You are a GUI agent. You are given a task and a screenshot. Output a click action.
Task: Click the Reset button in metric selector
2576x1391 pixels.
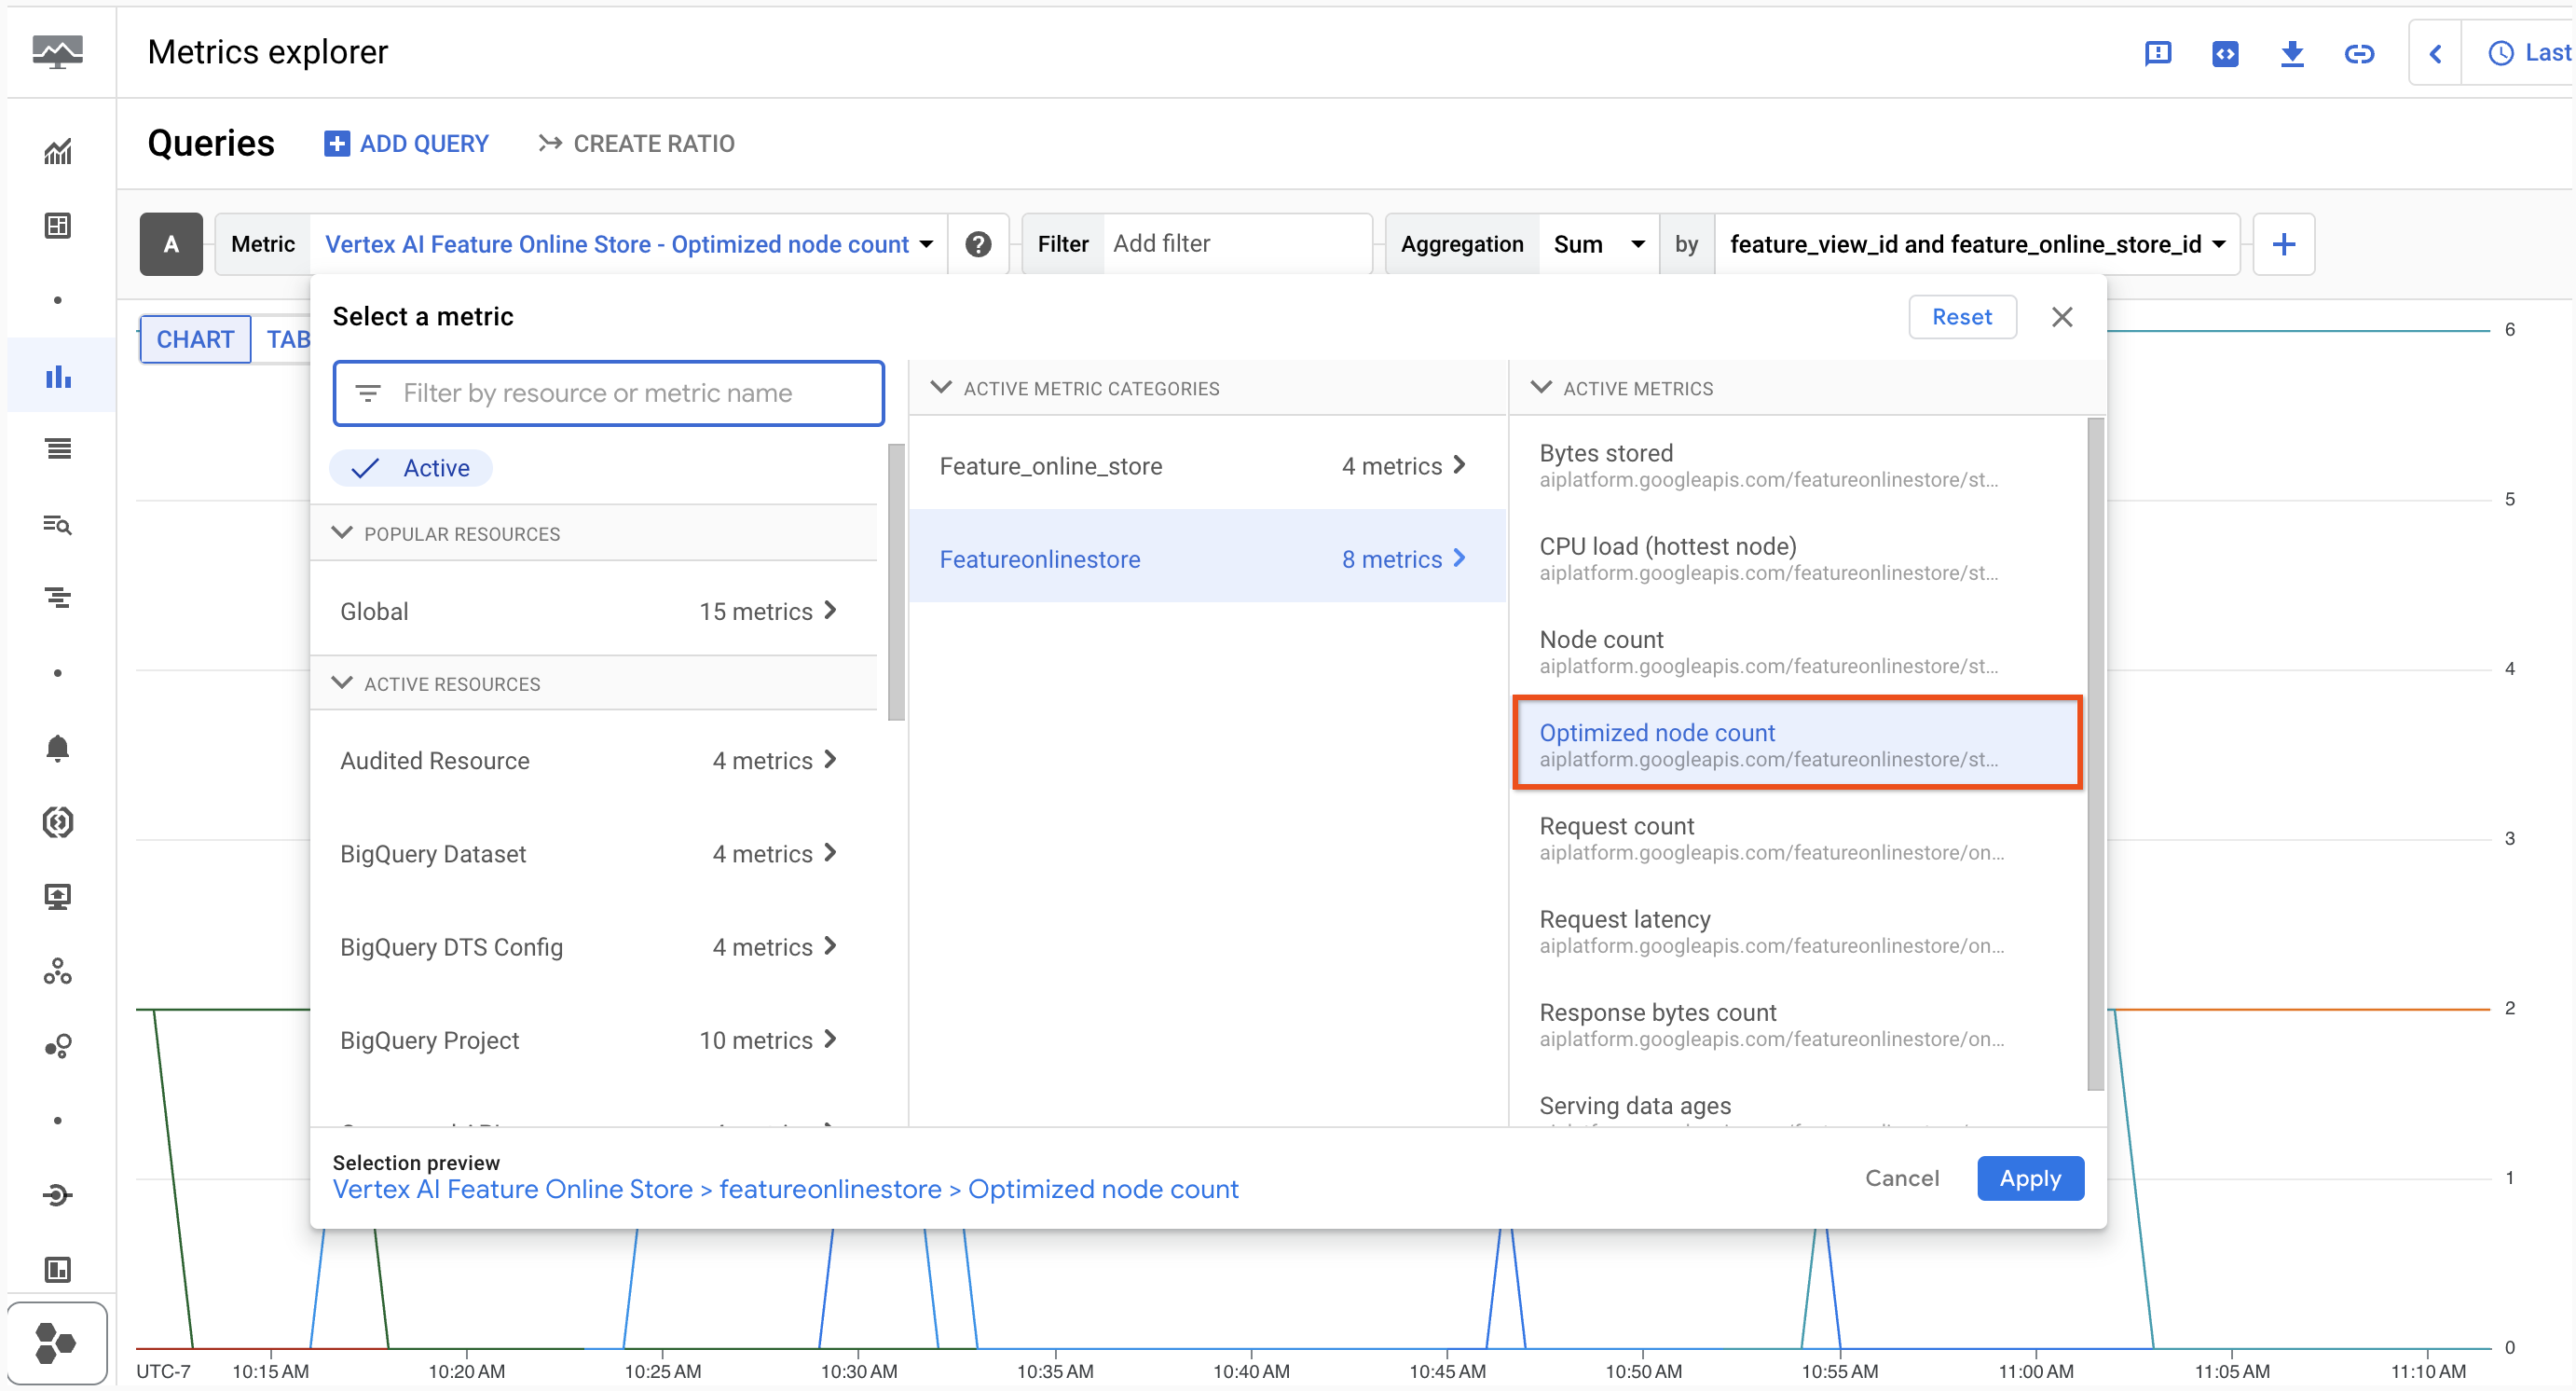pos(1962,317)
